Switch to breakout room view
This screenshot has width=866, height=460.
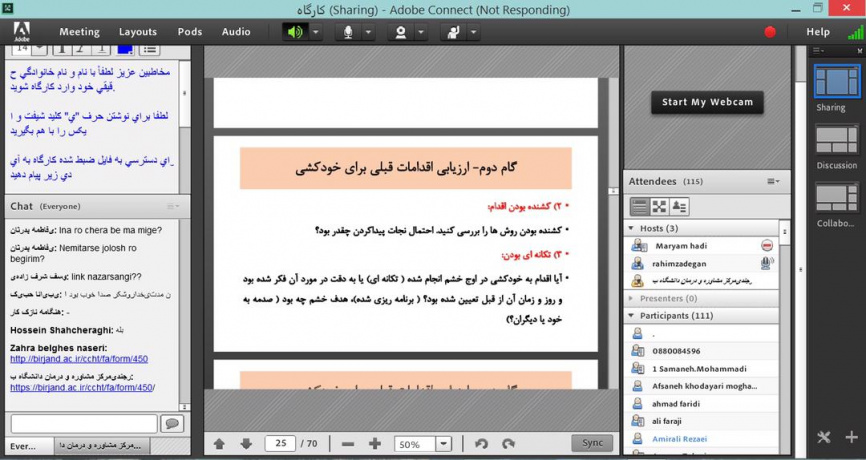pyautogui.click(x=659, y=207)
